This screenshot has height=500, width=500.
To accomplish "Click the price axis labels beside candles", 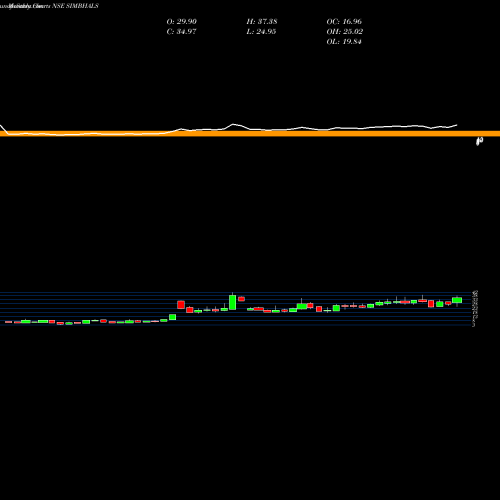I will pyautogui.click(x=475, y=308).
